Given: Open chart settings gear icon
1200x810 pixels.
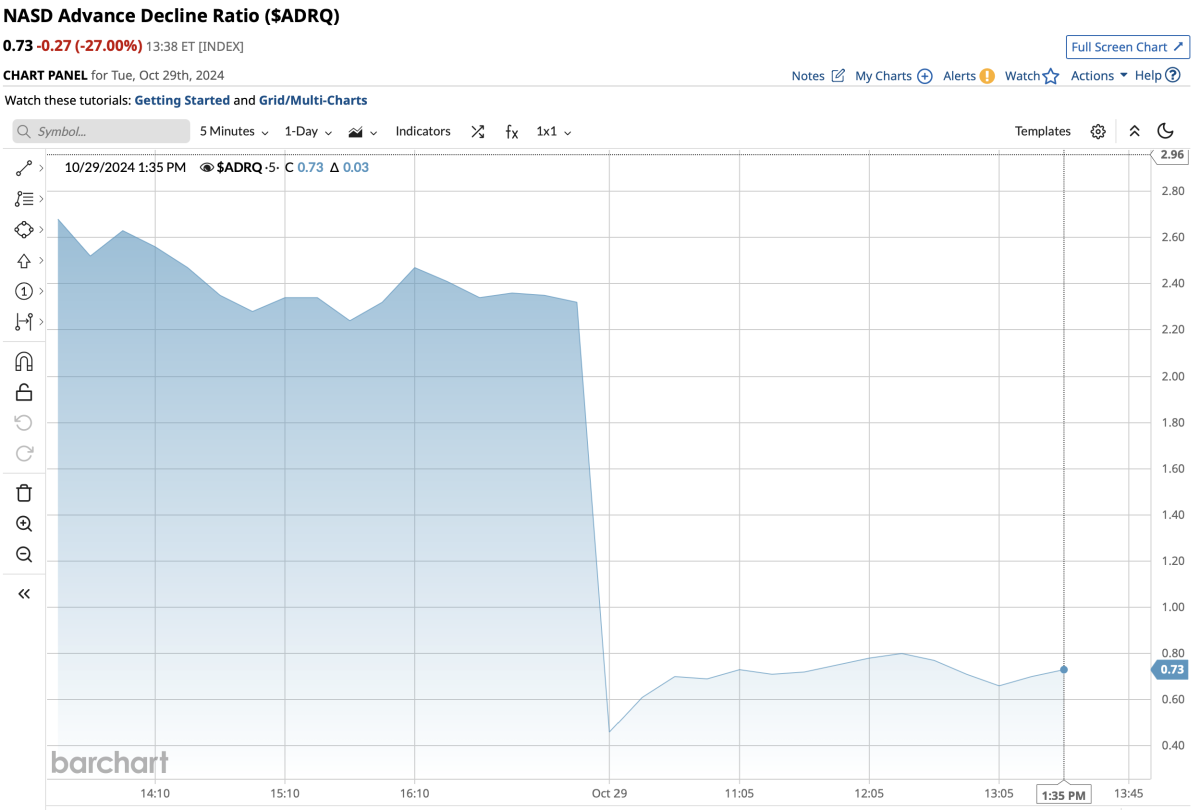Looking at the screenshot, I should 1098,131.
